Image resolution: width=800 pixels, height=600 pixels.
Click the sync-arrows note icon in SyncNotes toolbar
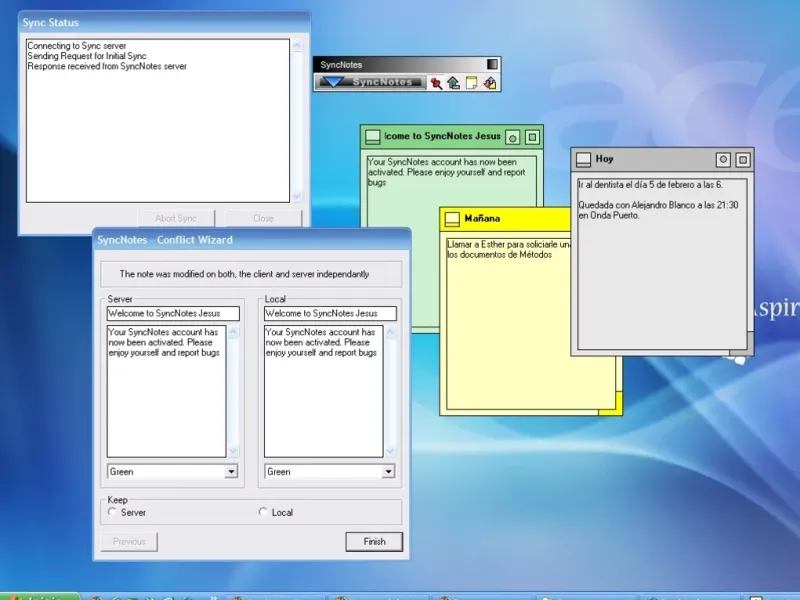point(490,83)
